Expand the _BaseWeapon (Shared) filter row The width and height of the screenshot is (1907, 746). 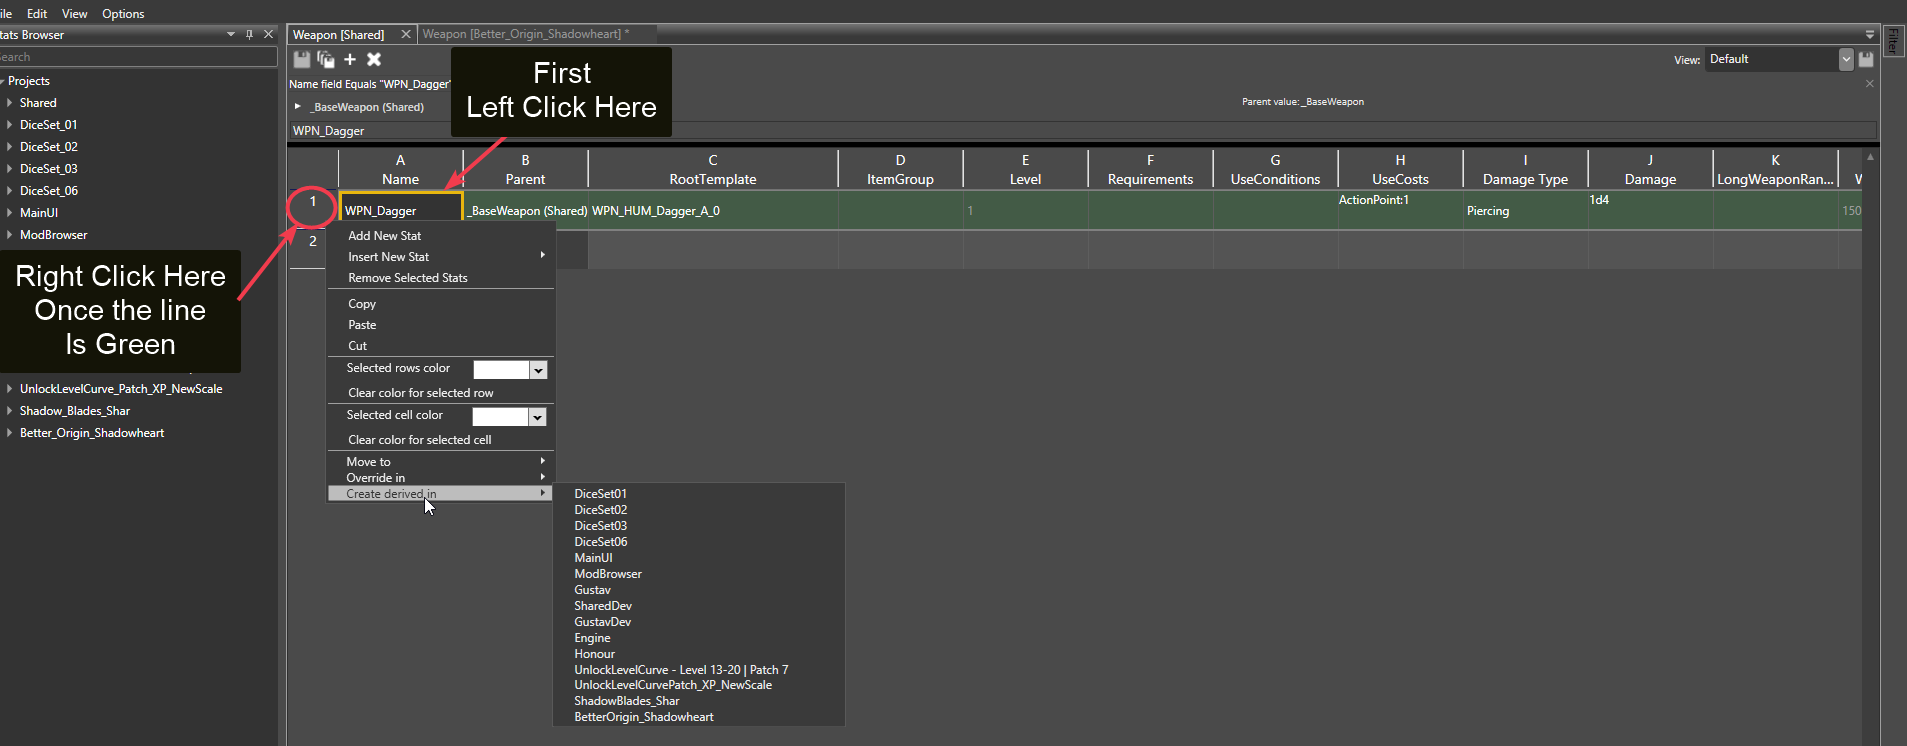[298, 107]
